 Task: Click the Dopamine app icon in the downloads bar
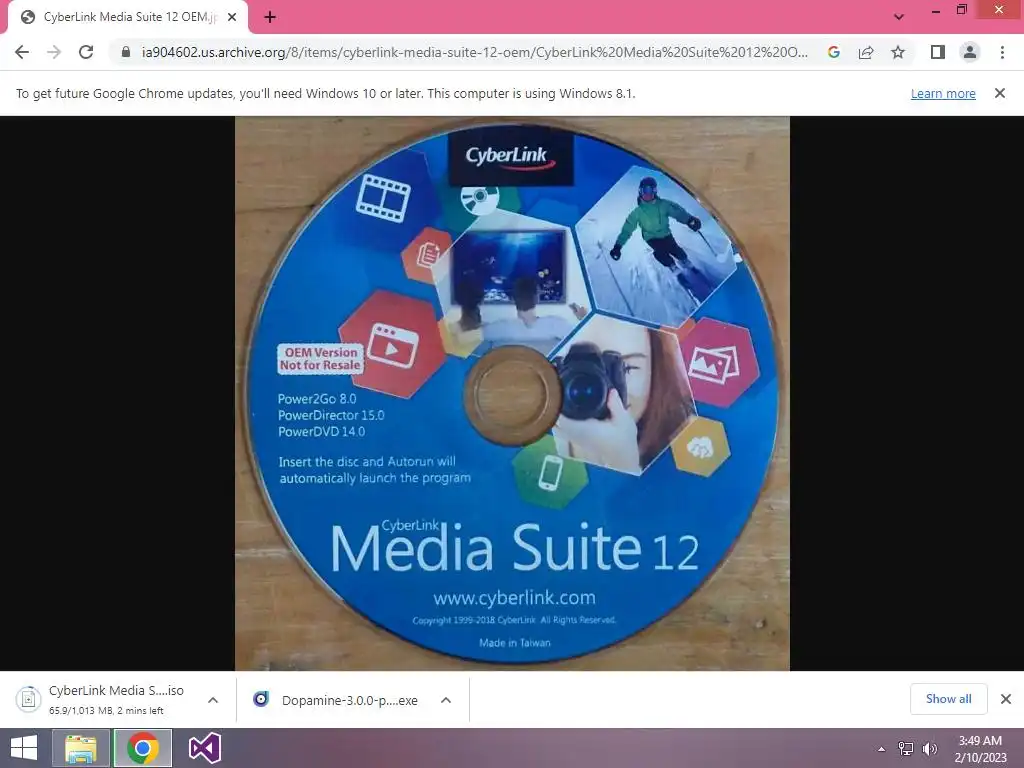pos(261,699)
